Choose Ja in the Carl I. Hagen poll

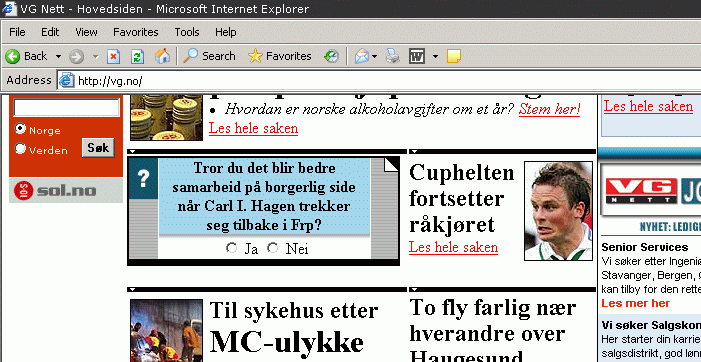pyautogui.click(x=232, y=248)
